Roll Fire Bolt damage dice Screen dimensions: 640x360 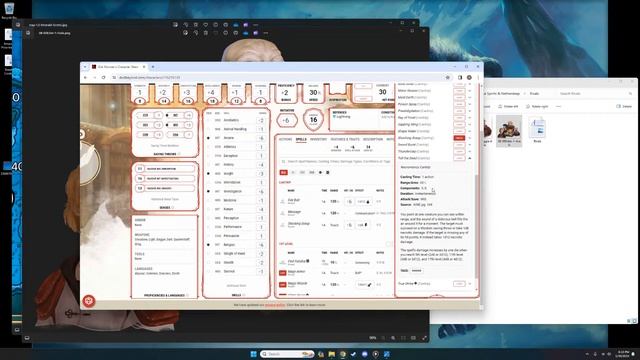[x=363, y=202]
